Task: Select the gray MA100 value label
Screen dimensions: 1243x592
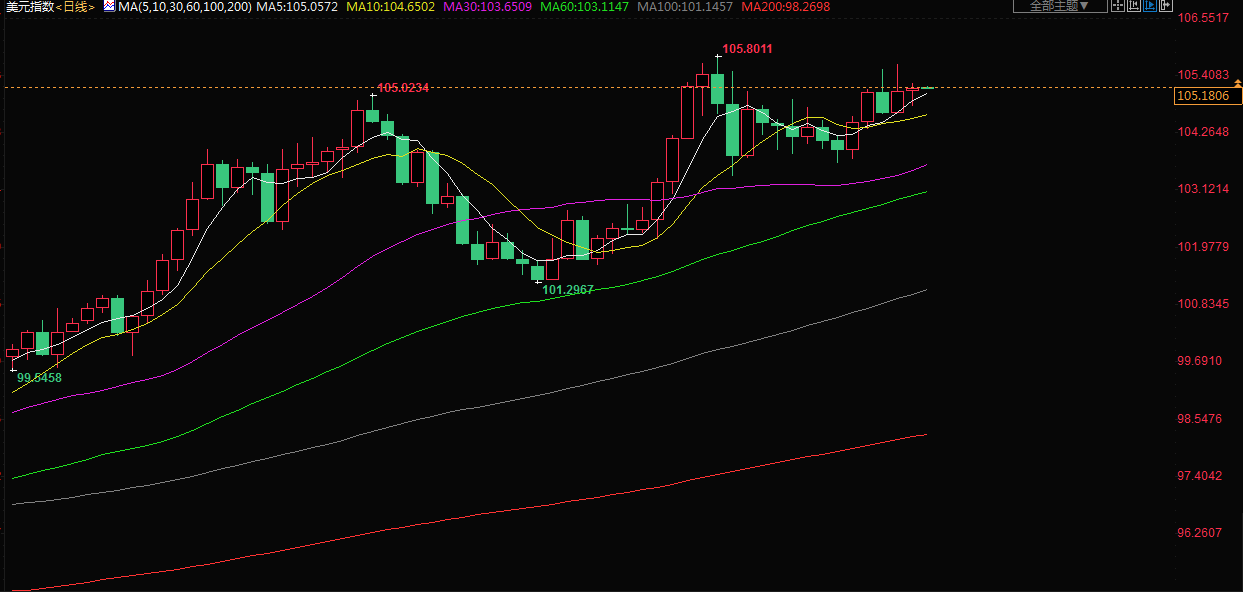Action: [685, 7]
